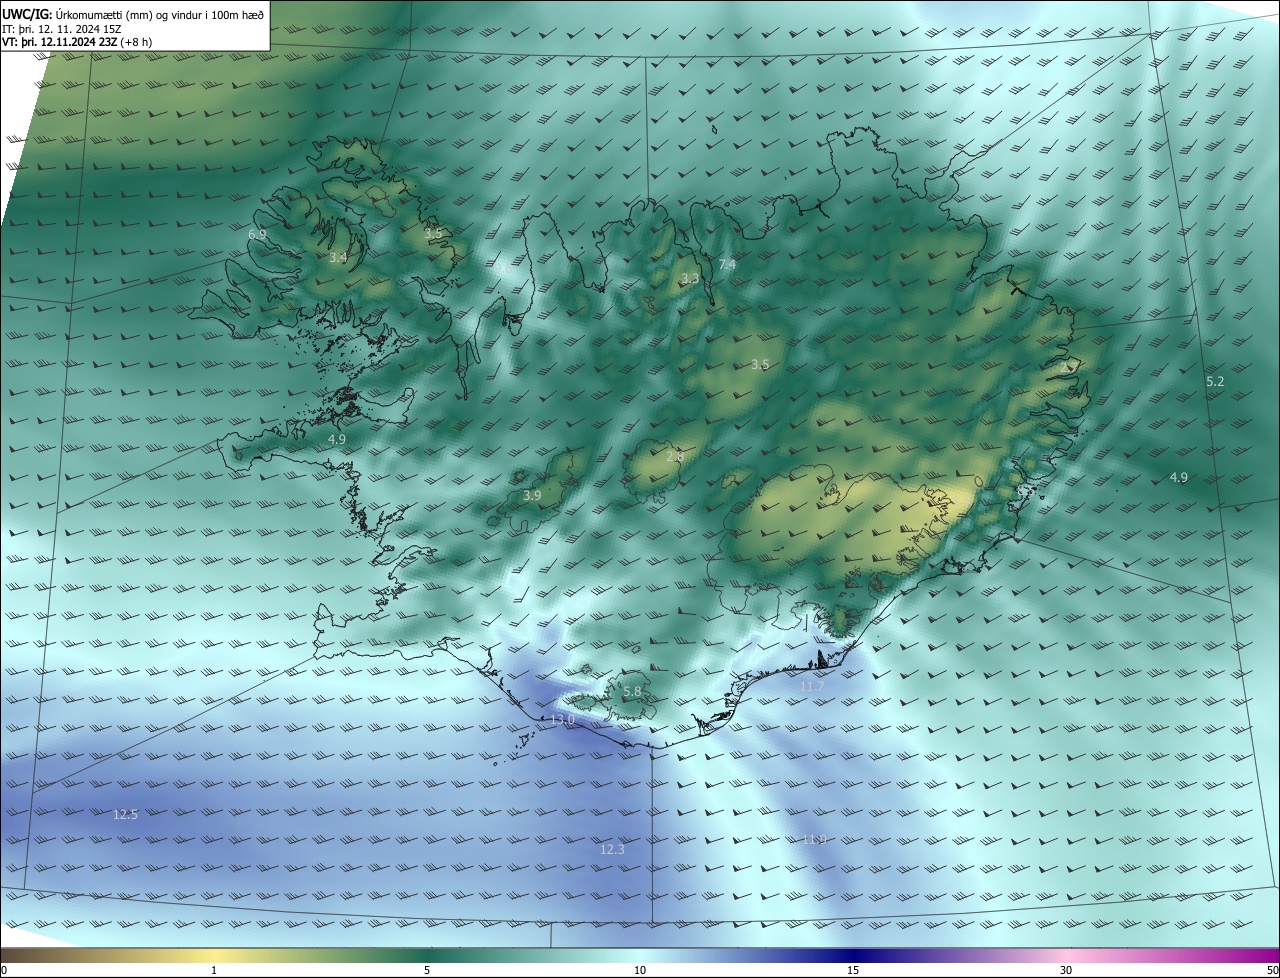Click the 0 tick on the color scale
1280x978 pixels.
click(3, 971)
